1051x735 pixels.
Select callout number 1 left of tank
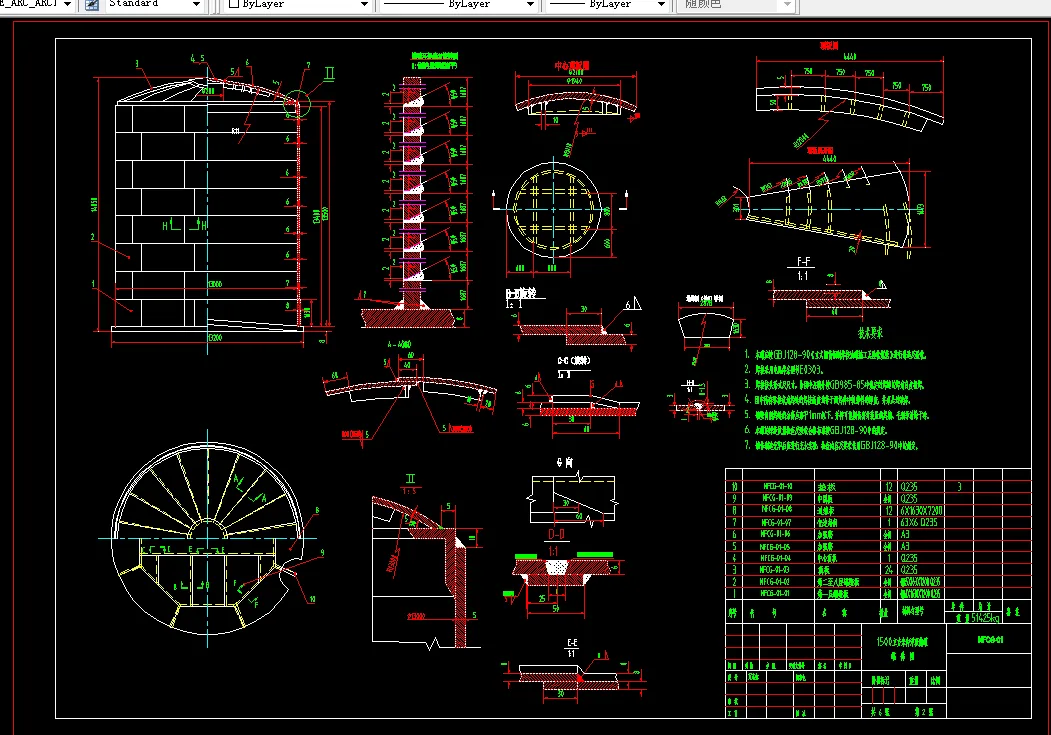93,284
